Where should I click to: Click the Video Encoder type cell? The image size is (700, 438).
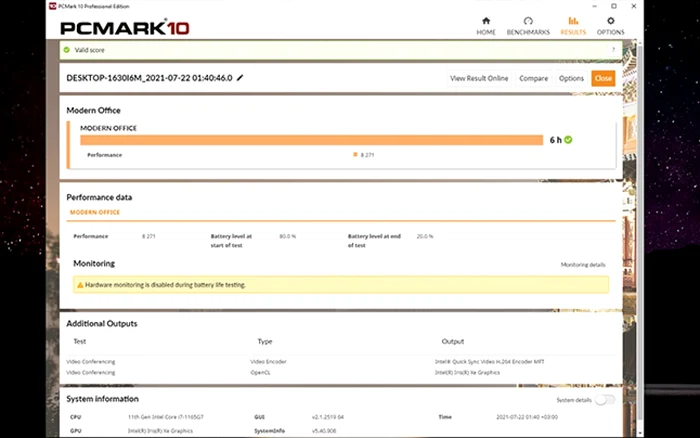(x=268, y=362)
